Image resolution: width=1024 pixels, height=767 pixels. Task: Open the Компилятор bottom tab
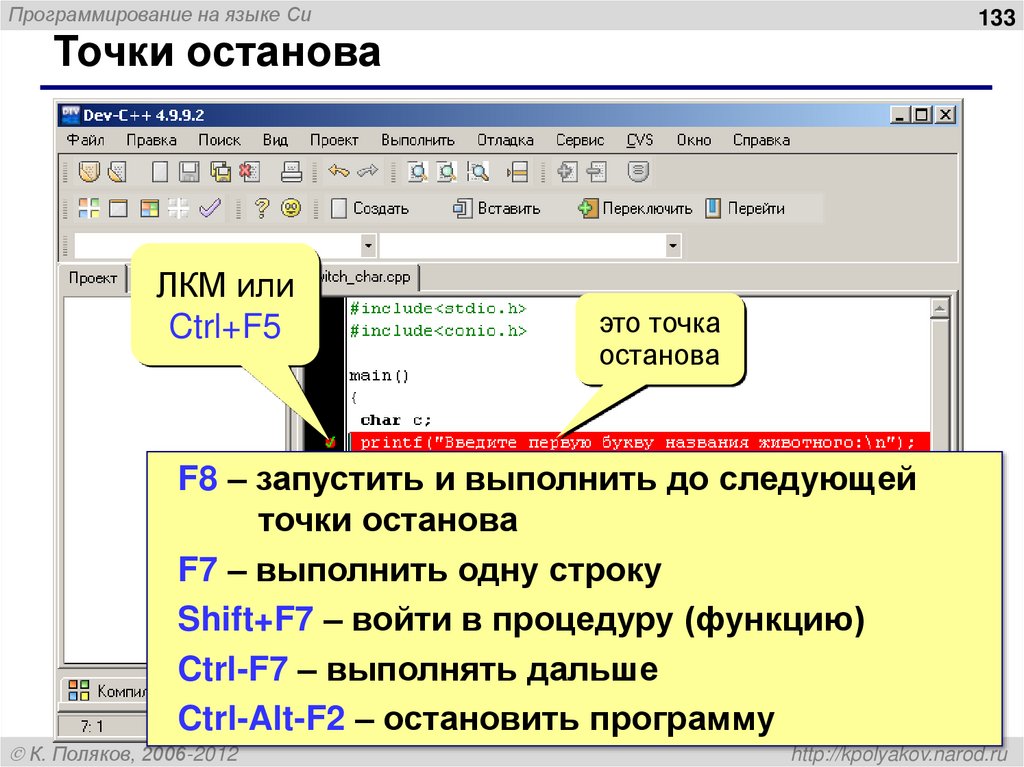click(106, 691)
